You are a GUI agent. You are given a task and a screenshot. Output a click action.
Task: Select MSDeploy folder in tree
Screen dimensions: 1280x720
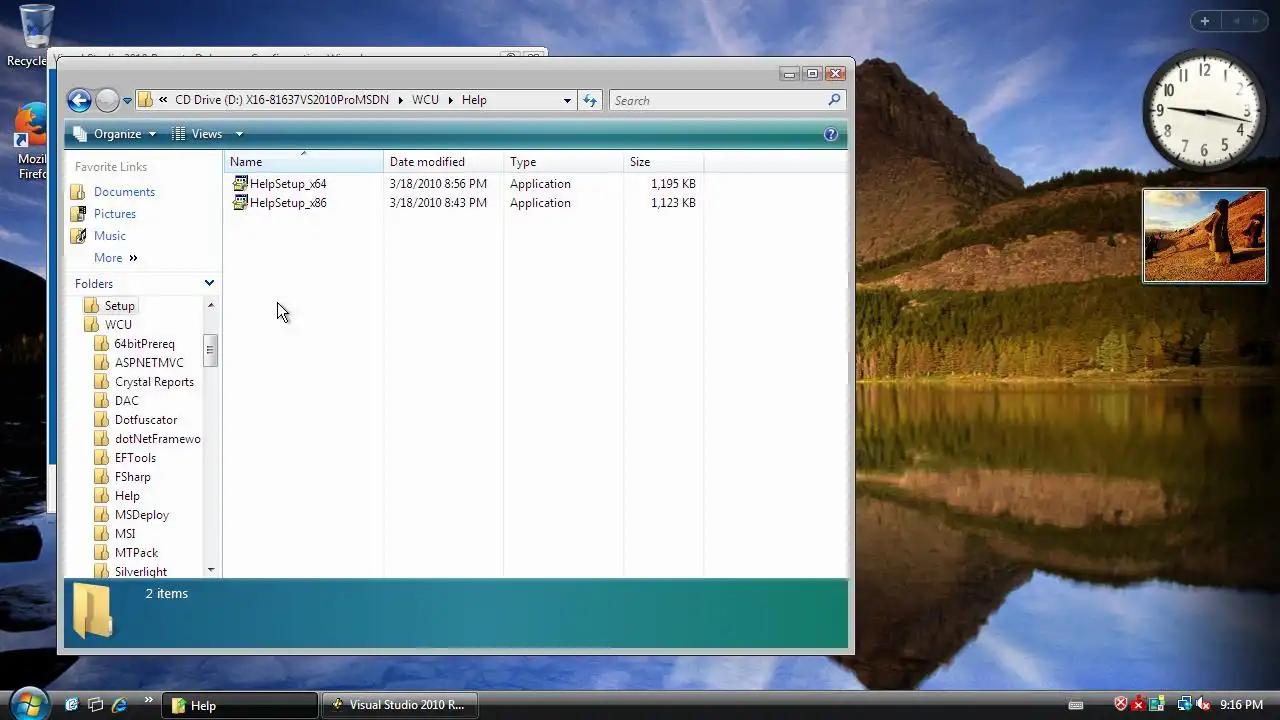(142, 515)
